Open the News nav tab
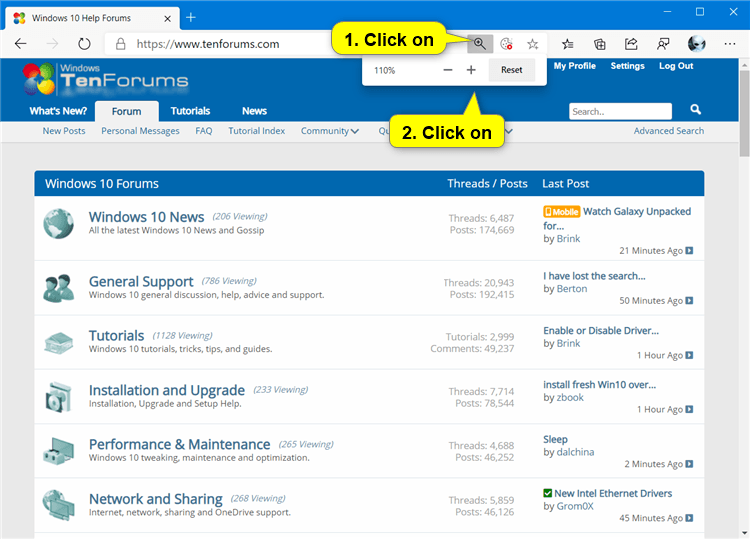The width and height of the screenshot is (750, 539). [x=254, y=111]
